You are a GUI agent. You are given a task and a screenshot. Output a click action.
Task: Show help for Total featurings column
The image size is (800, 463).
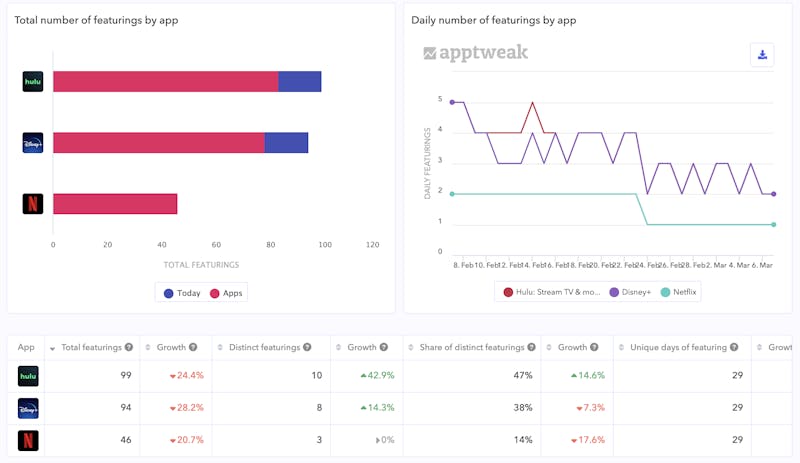pyautogui.click(x=129, y=348)
